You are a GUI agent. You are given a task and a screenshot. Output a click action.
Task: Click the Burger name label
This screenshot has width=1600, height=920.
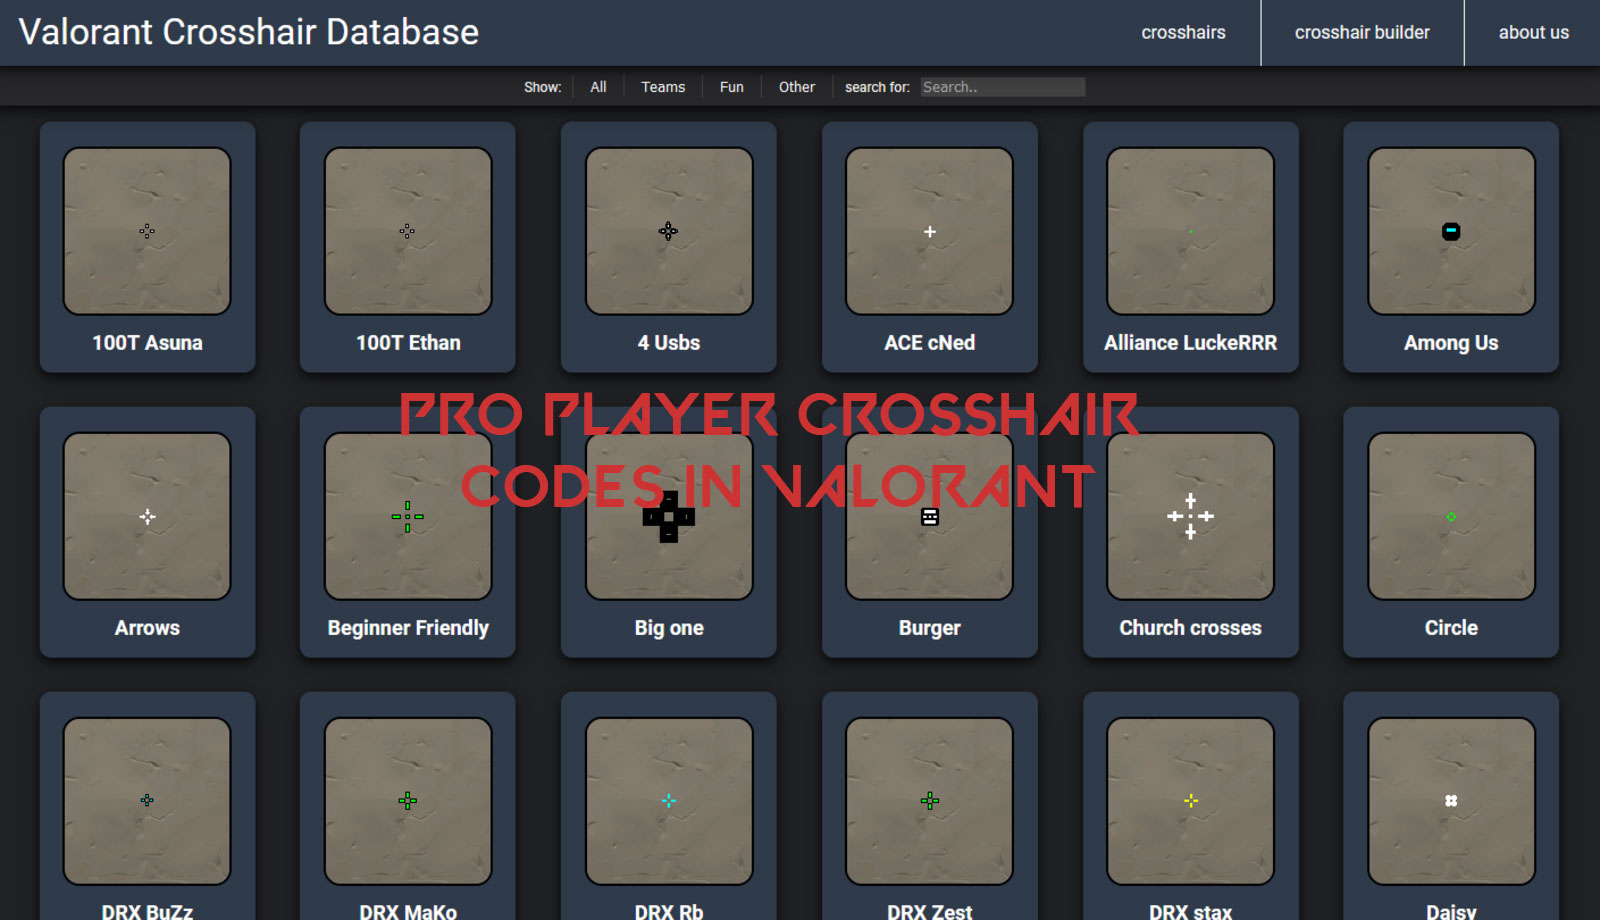coord(930,628)
